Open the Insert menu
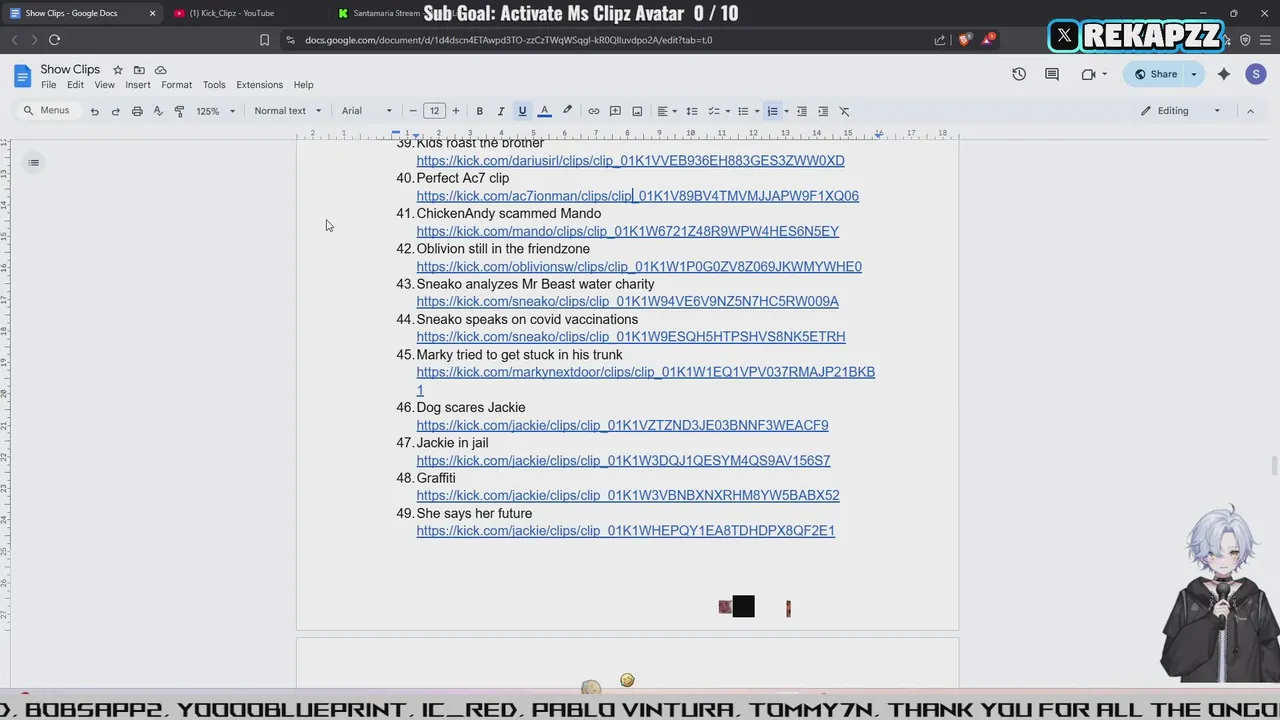The height and width of the screenshot is (720, 1280). click(x=138, y=85)
